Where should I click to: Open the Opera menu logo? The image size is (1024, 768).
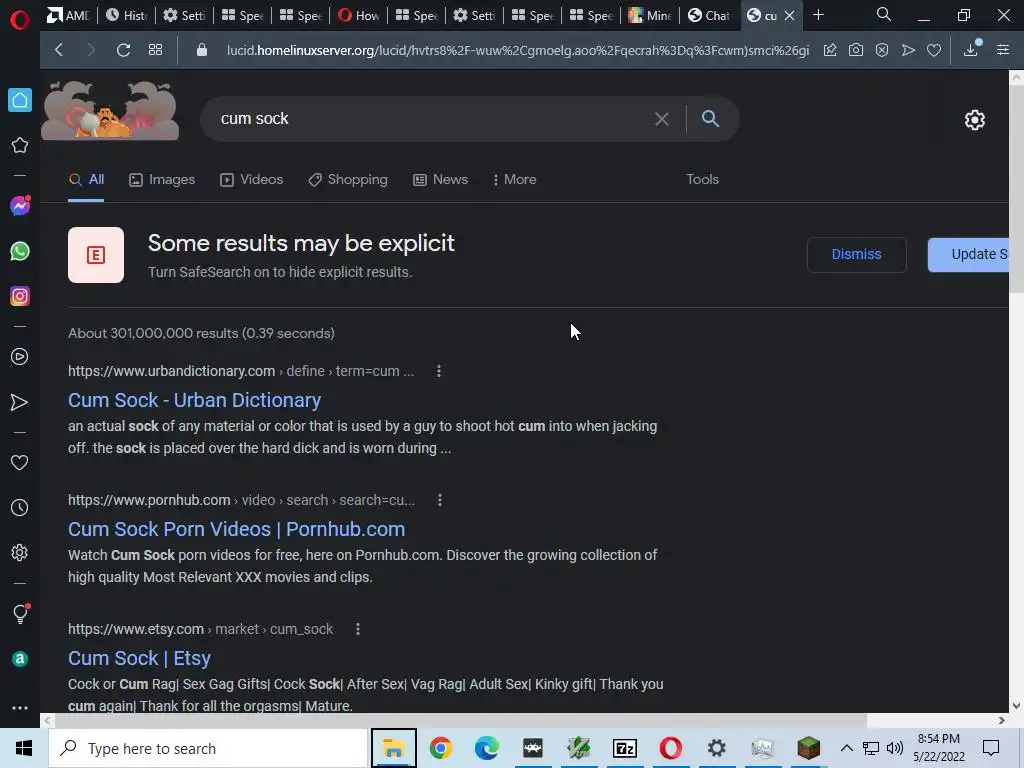pyautogui.click(x=20, y=18)
